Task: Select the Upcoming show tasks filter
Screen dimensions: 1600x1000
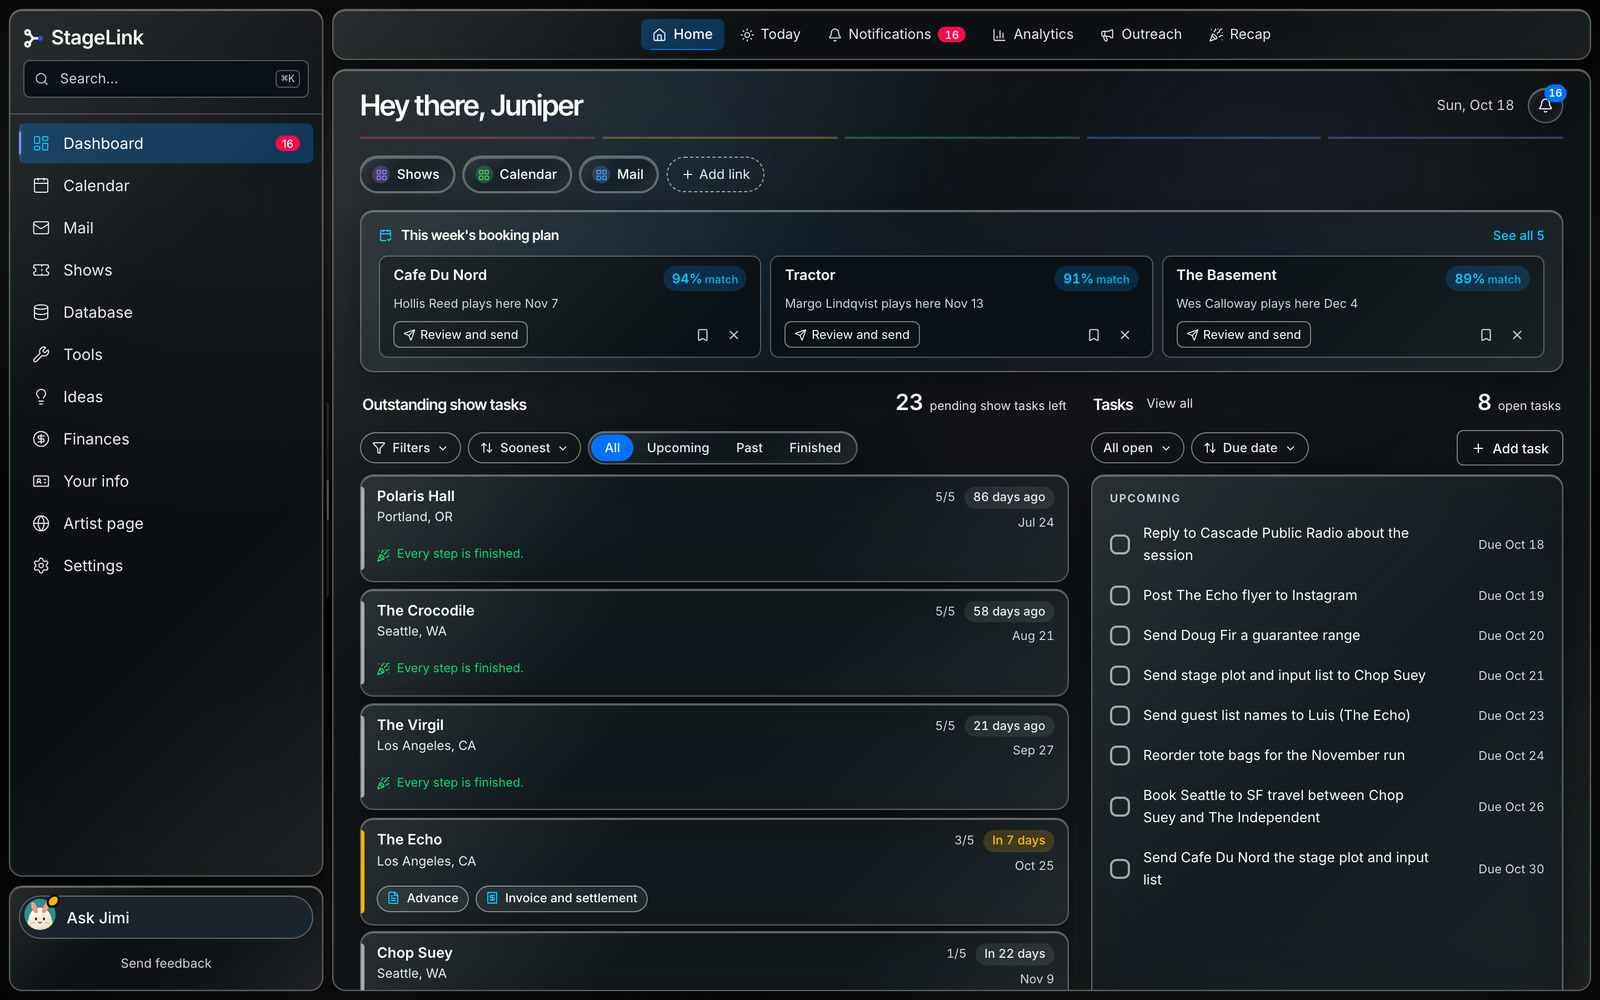Action: [678, 448]
